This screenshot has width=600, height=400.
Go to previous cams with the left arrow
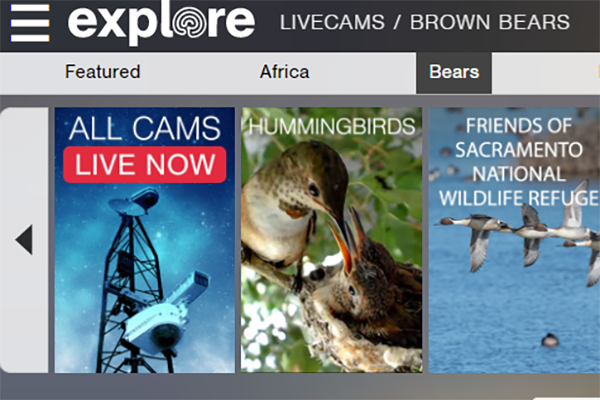24,240
